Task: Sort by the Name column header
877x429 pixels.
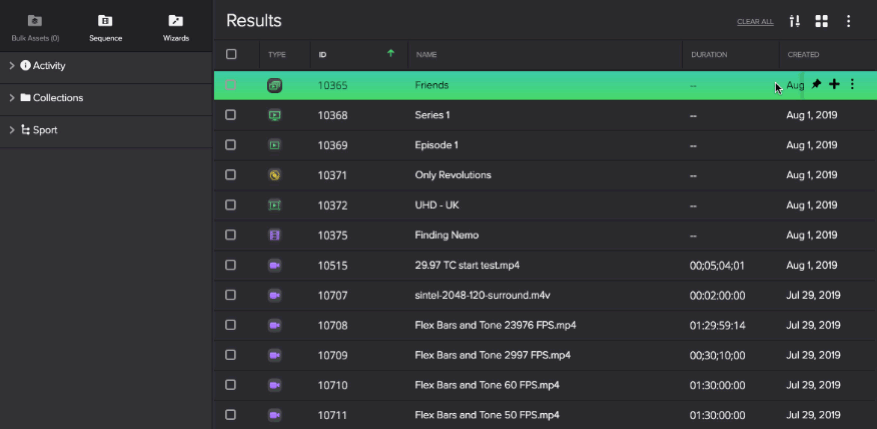Action: (427, 54)
